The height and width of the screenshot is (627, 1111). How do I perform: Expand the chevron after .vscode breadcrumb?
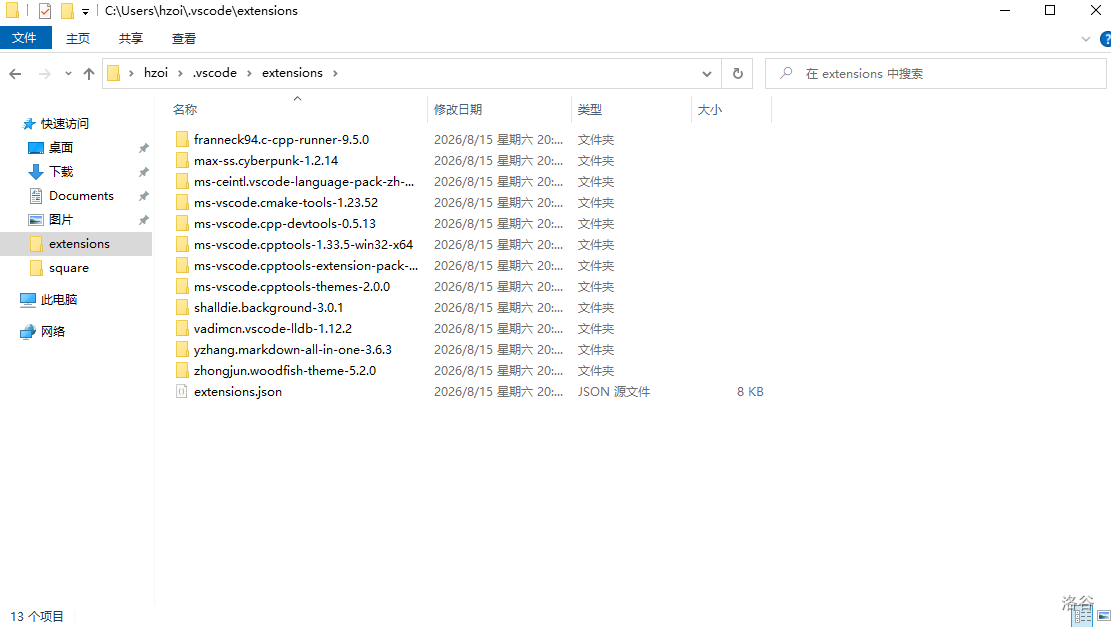pos(249,73)
